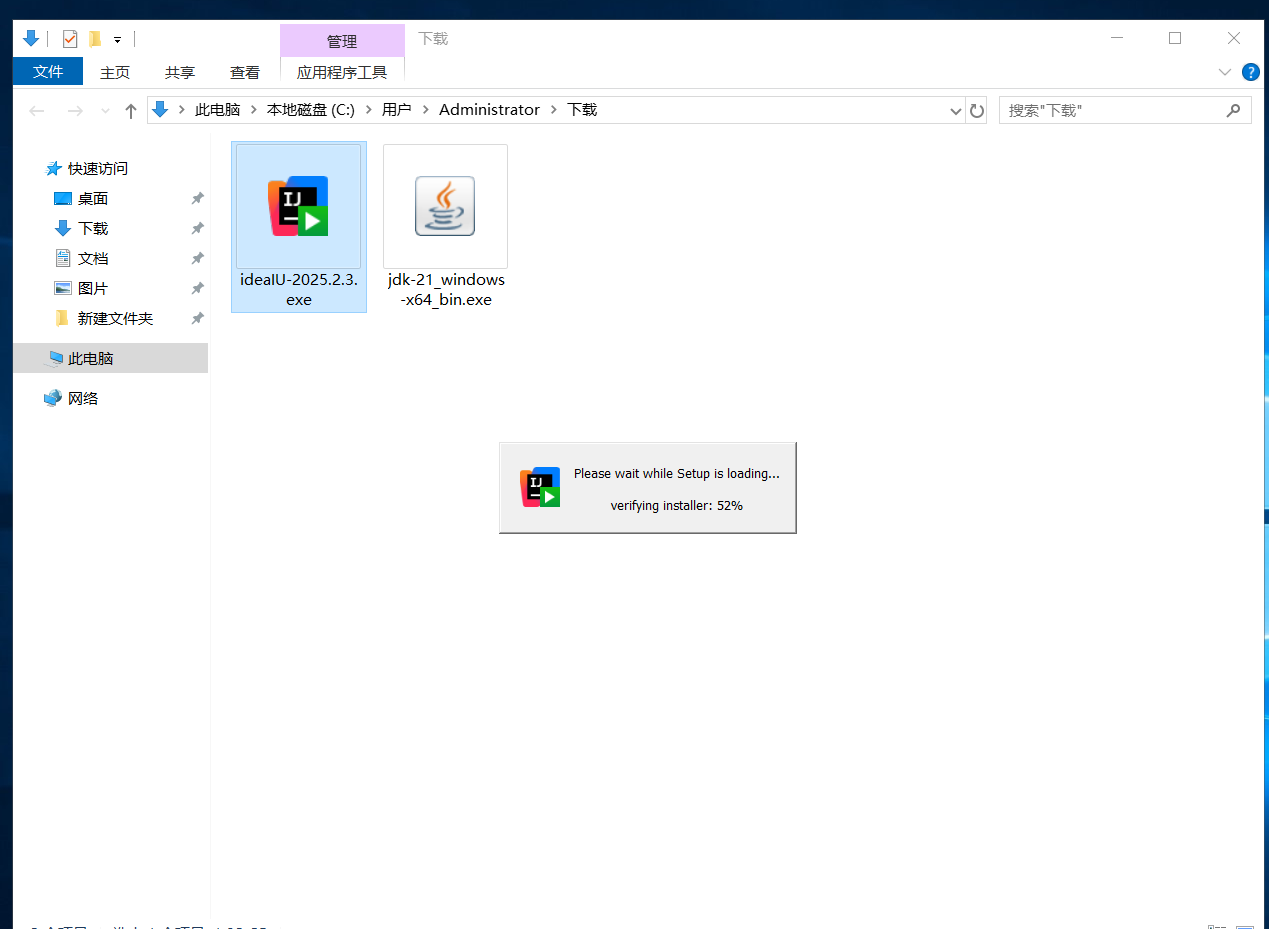Collapse the ribbon with the chevron toggle
The width and height of the screenshot is (1269, 929).
point(1224,72)
